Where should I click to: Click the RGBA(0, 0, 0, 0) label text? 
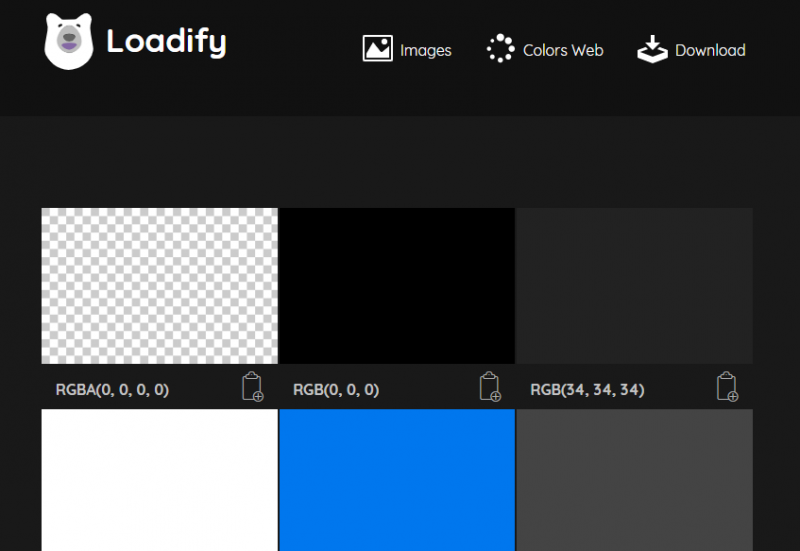coord(112,390)
